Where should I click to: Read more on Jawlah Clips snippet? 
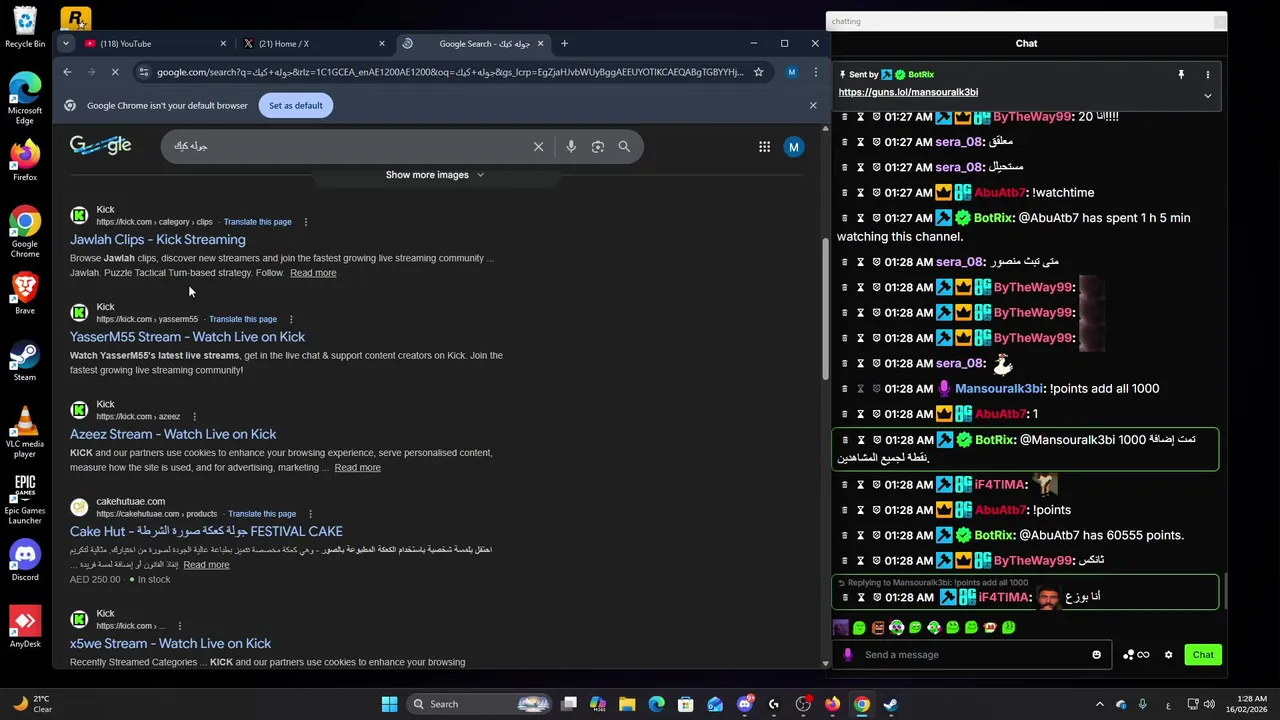(x=313, y=273)
